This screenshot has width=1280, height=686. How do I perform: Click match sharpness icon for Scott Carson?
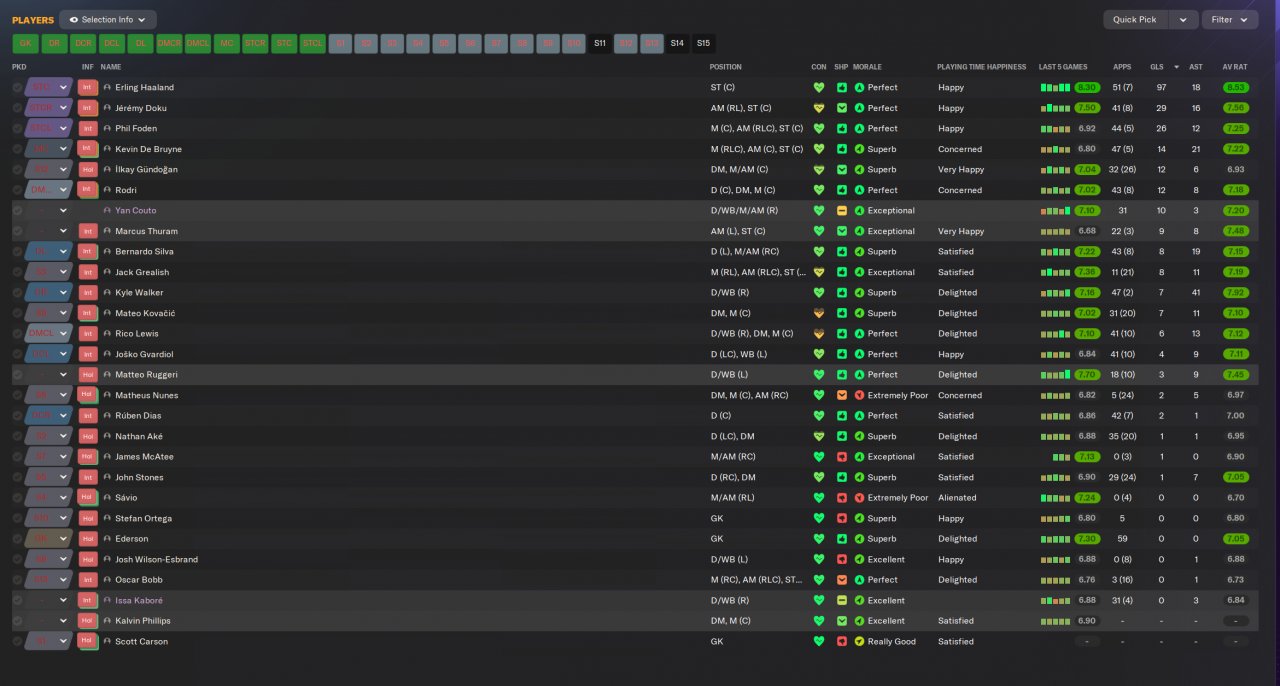[842, 641]
